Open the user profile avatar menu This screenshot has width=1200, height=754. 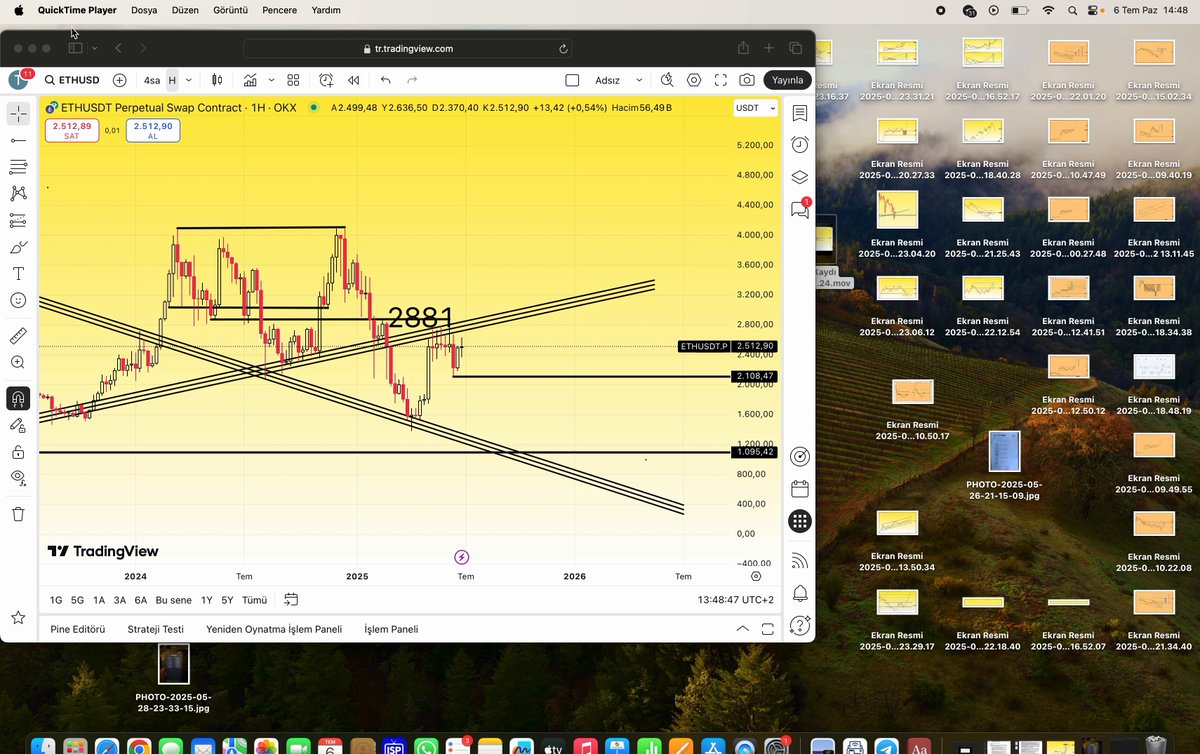18,80
